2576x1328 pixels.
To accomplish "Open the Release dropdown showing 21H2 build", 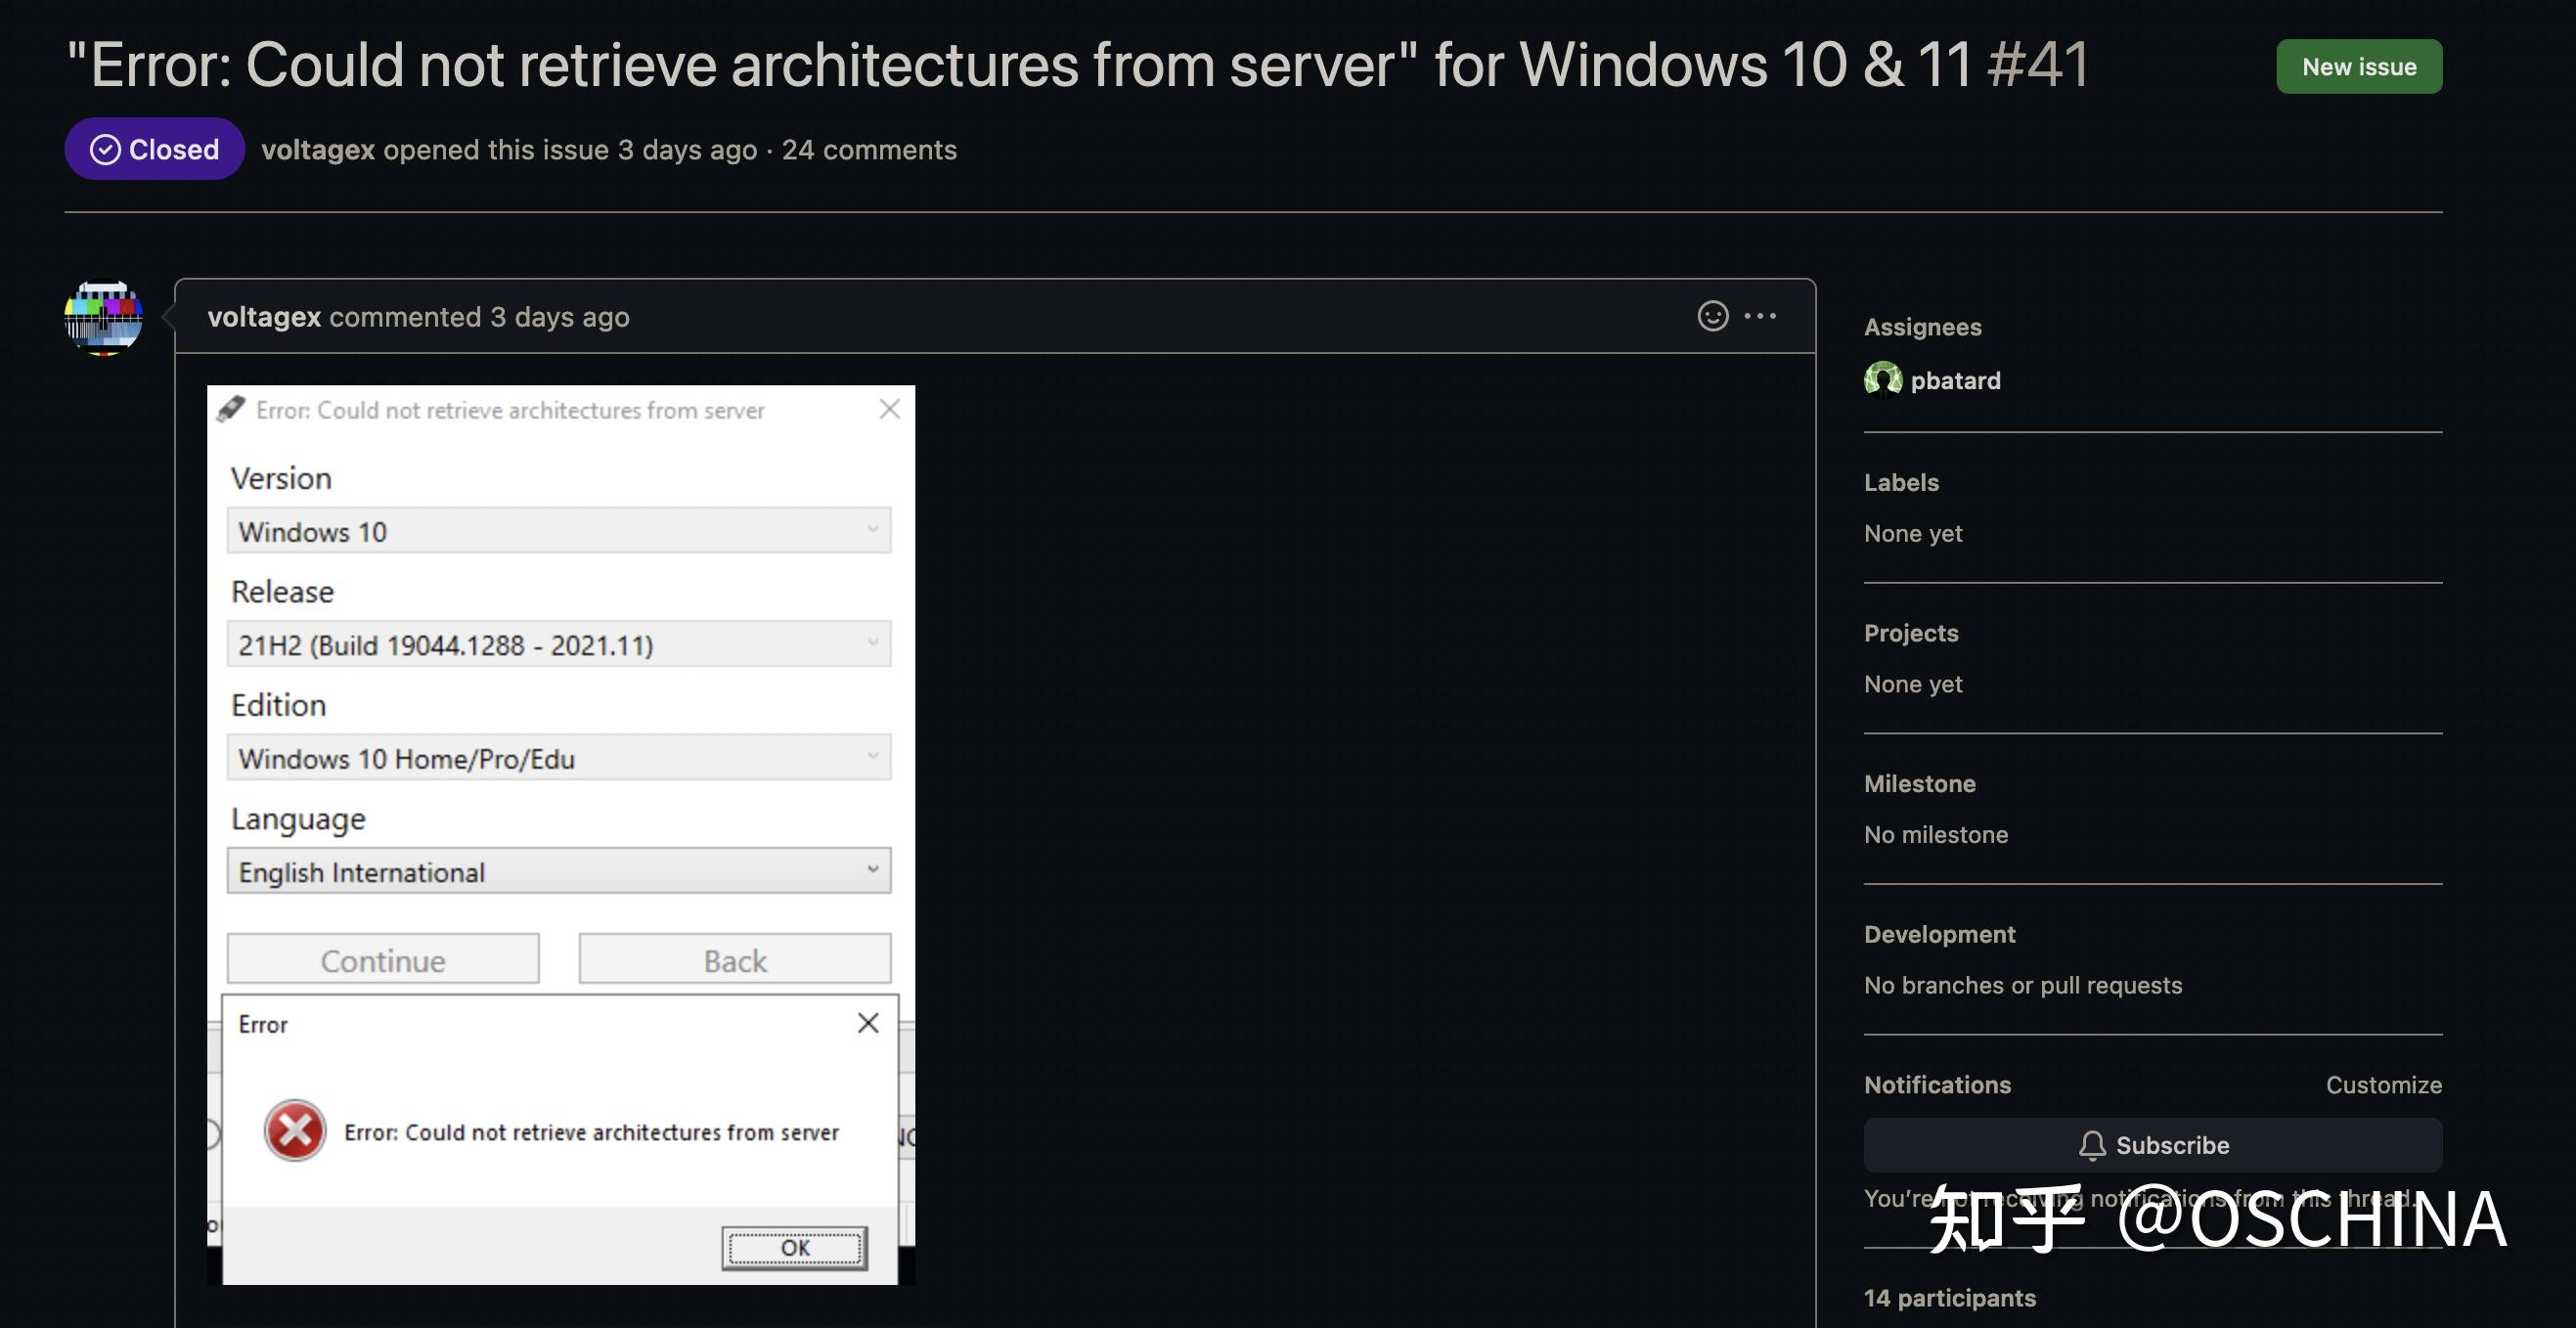I will click(x=874, y=644).
